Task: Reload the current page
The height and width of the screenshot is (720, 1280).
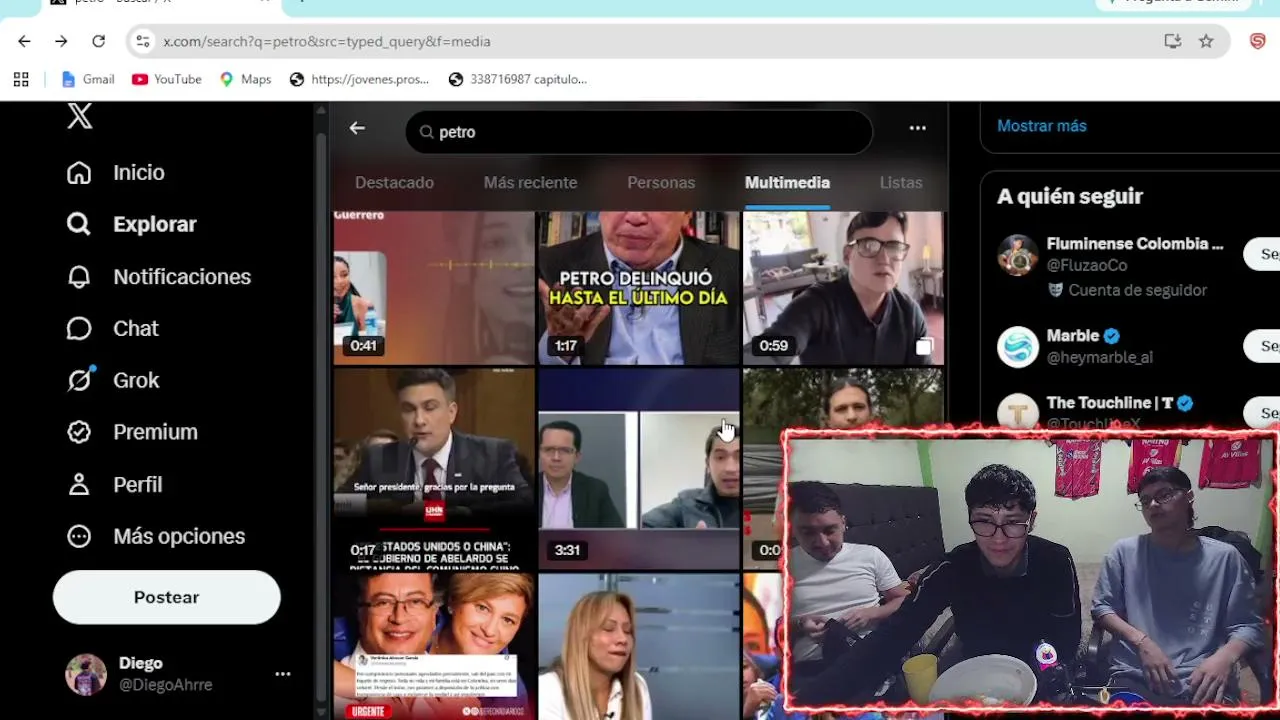Action: coord(98,41)
